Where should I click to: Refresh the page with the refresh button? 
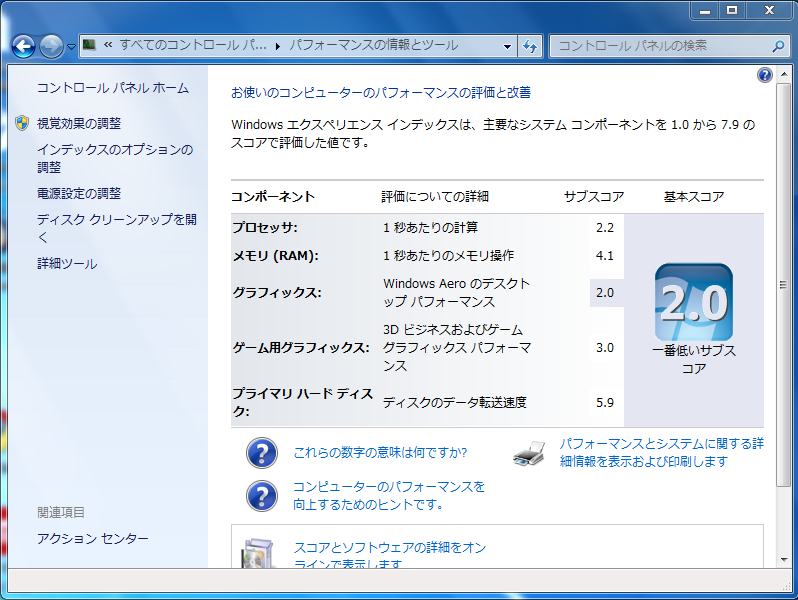(x=530, y=46)
